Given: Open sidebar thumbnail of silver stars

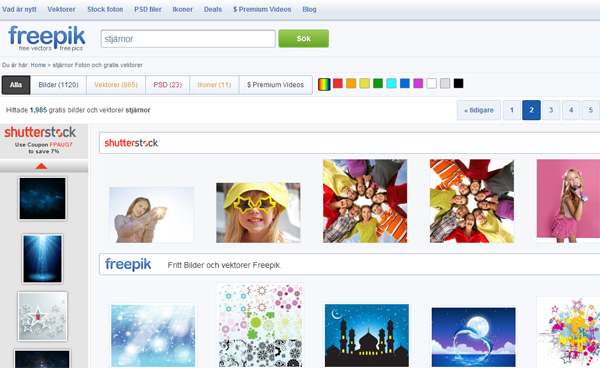Looking at the screenshot, I should pos(42,316).
